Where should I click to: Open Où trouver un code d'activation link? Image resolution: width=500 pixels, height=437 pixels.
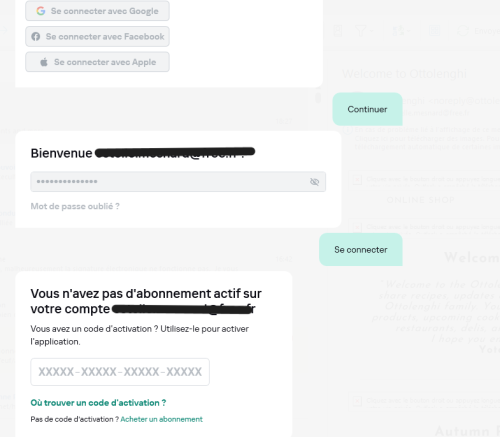pos(98,403)
